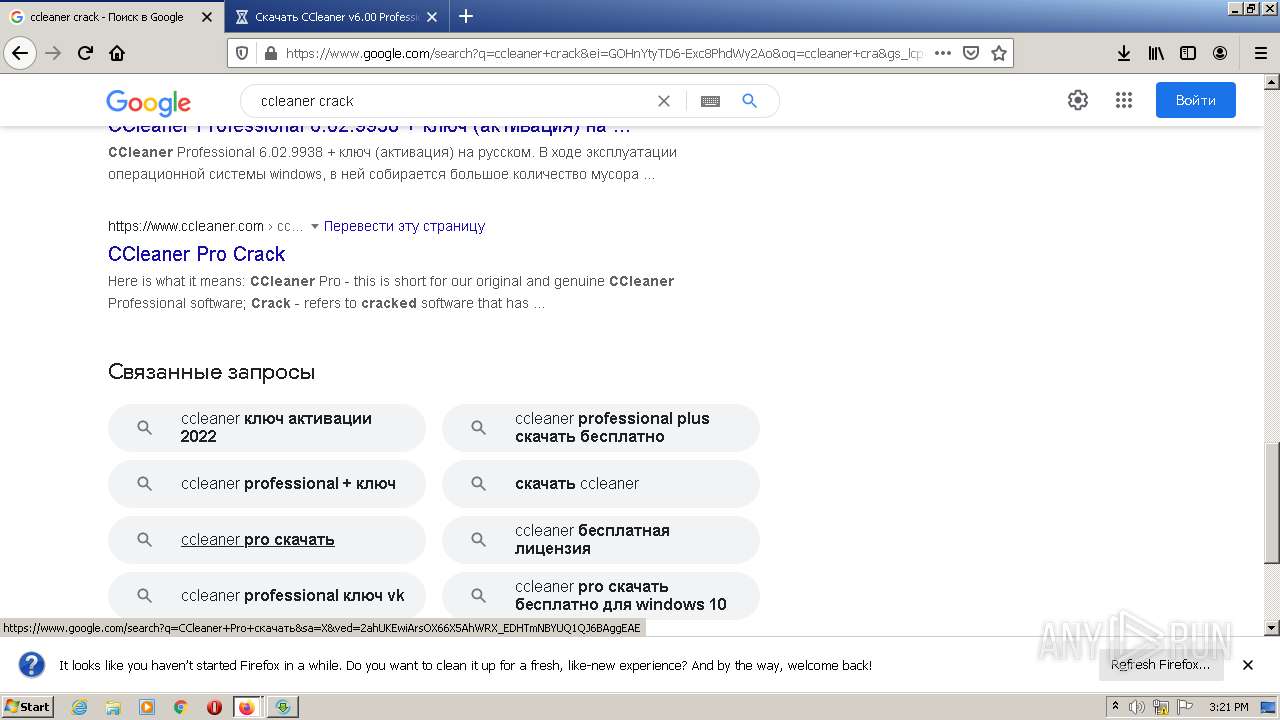This screenshot has width=1280, height=720.
Task: Launch Windows Media Player from taskbar
Action: click(x=147, y=707)
